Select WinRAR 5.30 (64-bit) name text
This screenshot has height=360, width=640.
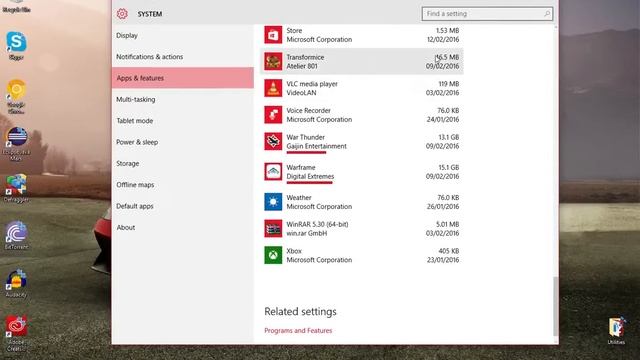coord(317,224)
